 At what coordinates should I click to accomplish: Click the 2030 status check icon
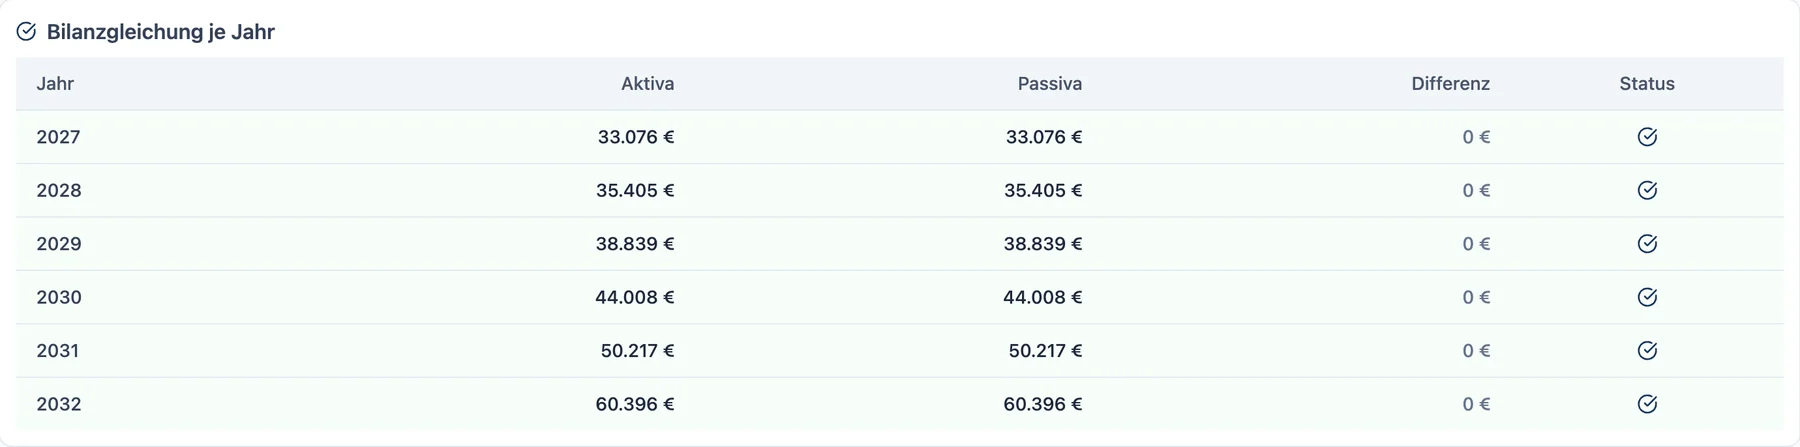click(x=1647, y=297)
